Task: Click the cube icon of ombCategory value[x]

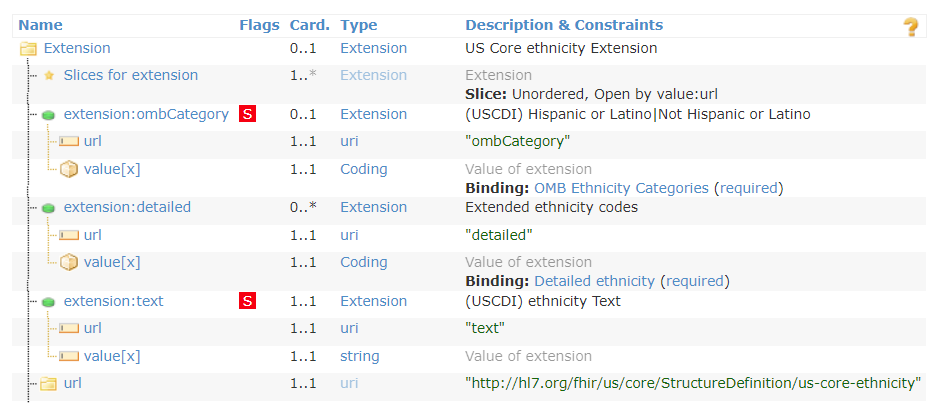Action: click(x=69, y=170)
